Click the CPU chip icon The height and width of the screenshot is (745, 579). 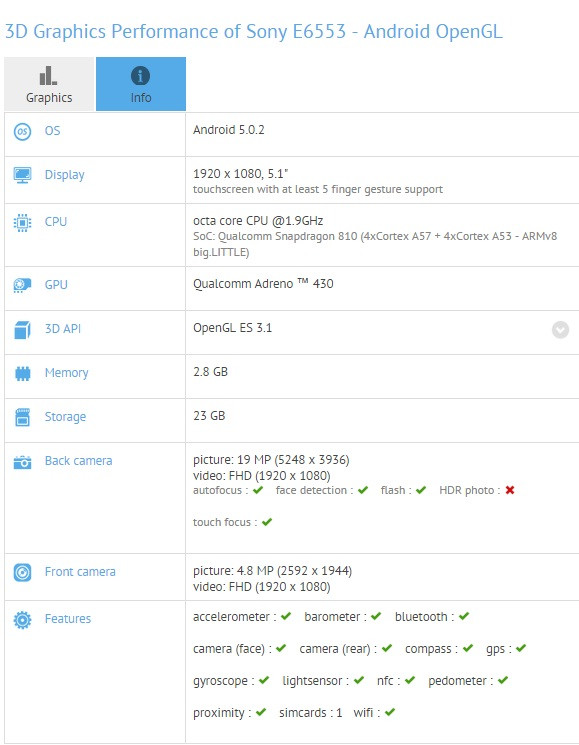click(22, 222)
